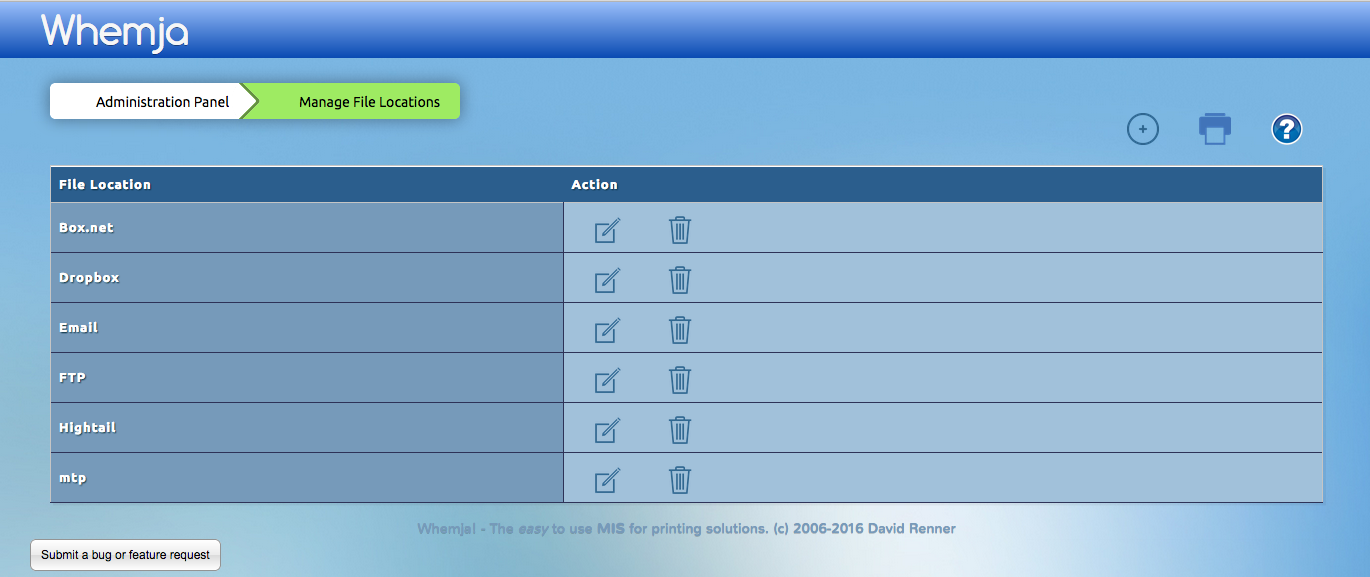This screenshot has height=577, width=1370.
Task: Click the File Location column header
Action: coord(105,185)
